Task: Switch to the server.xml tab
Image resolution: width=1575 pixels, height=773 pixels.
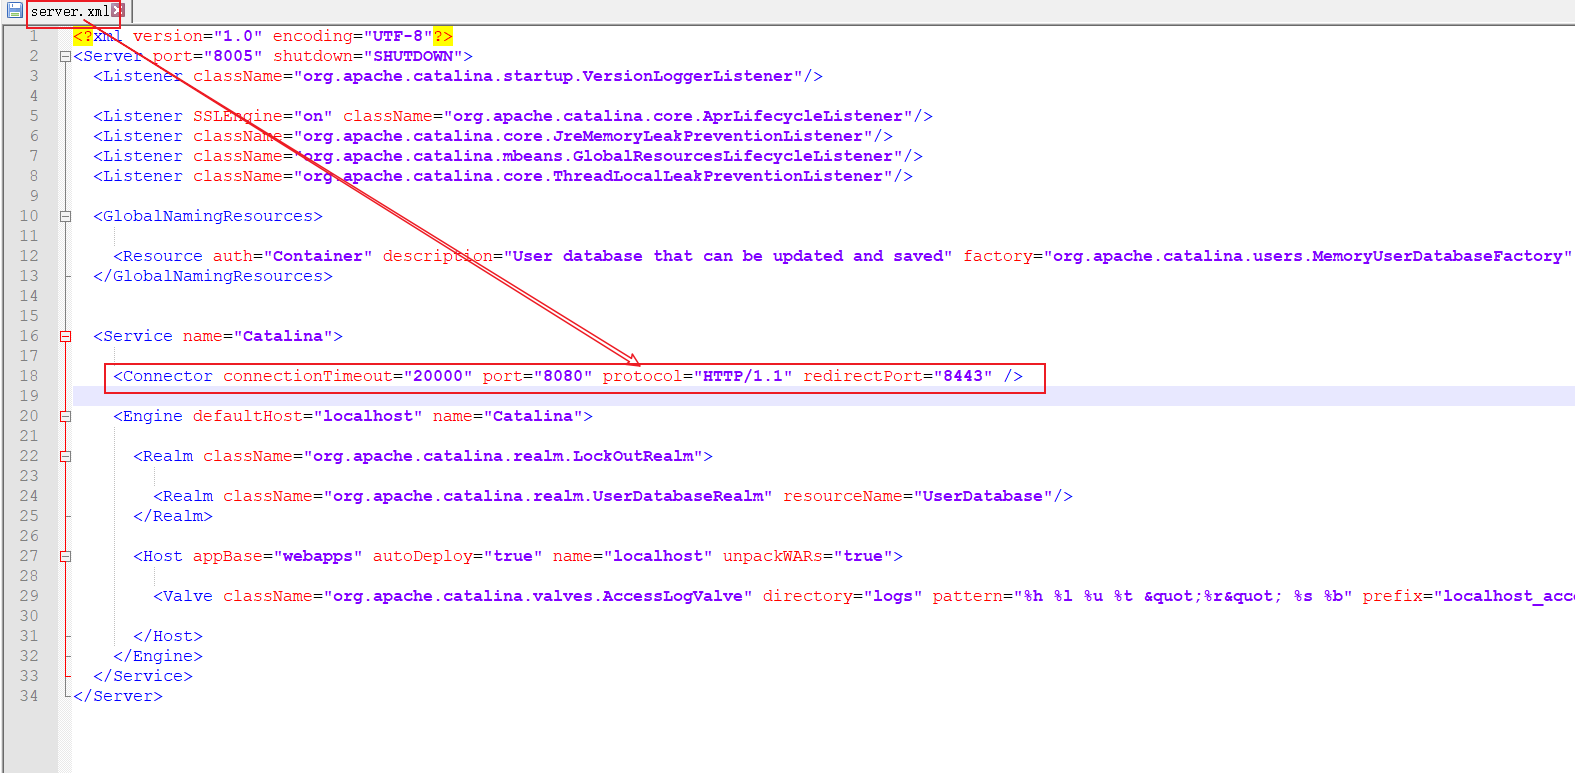Action: (69, 12)
